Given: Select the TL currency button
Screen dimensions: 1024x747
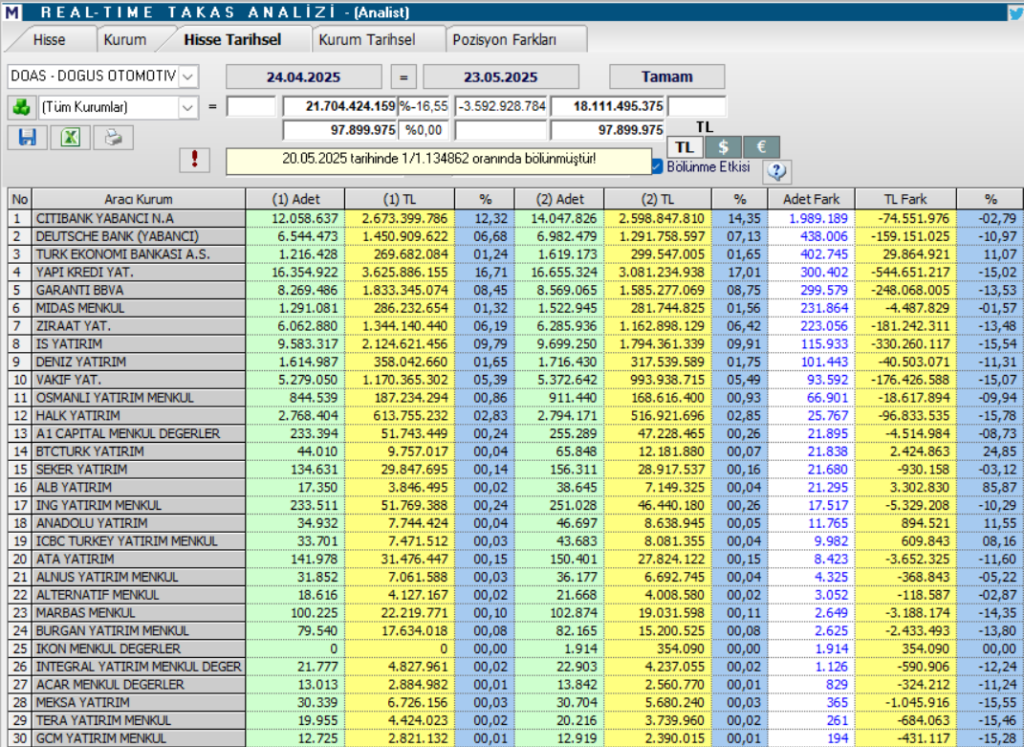Looking at the screenshot, I should coord(684,146).
